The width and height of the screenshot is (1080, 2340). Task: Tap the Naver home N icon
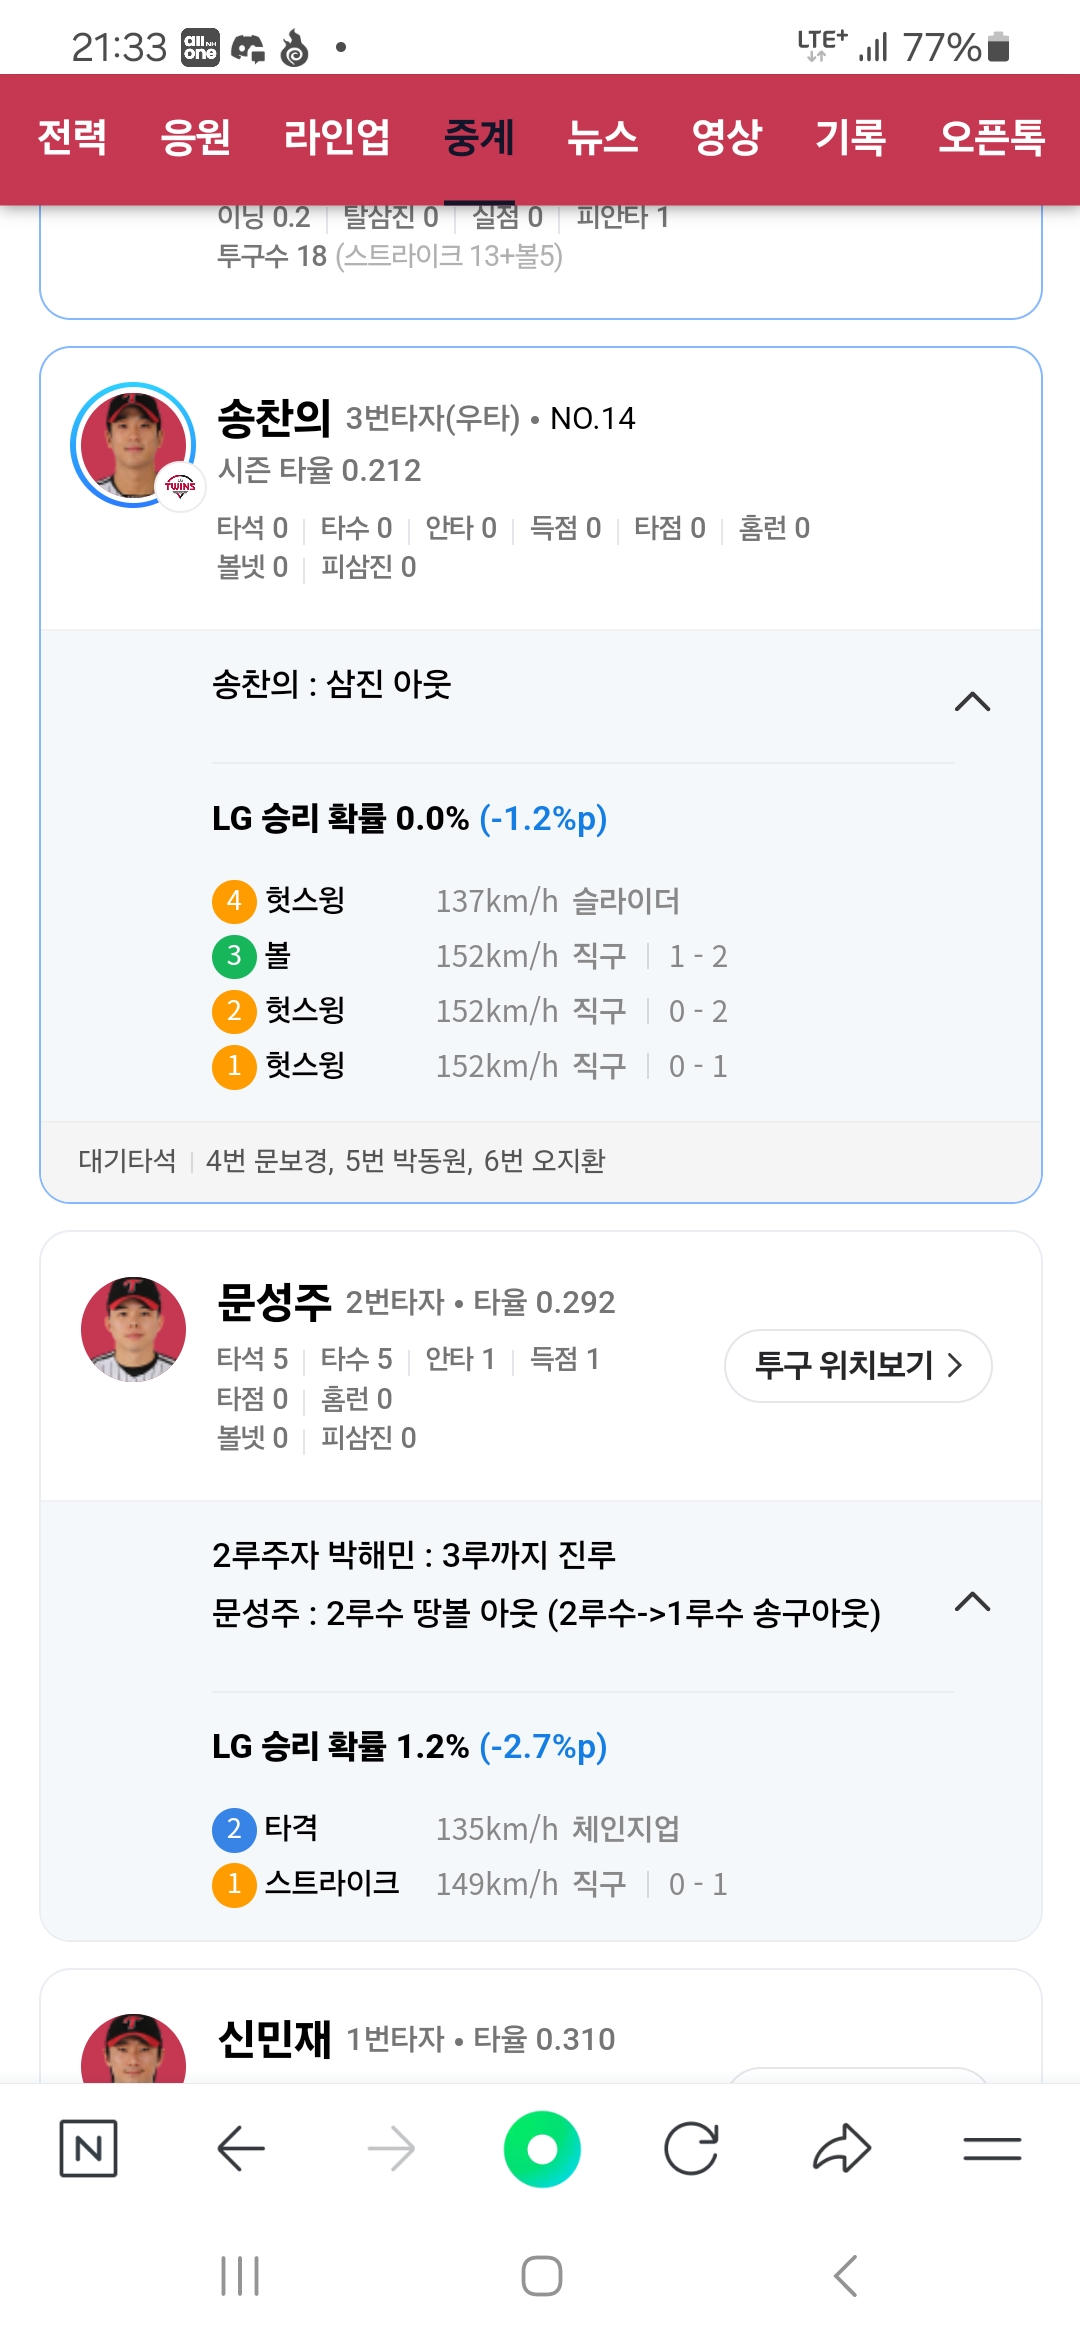(x=88, y=2148)
